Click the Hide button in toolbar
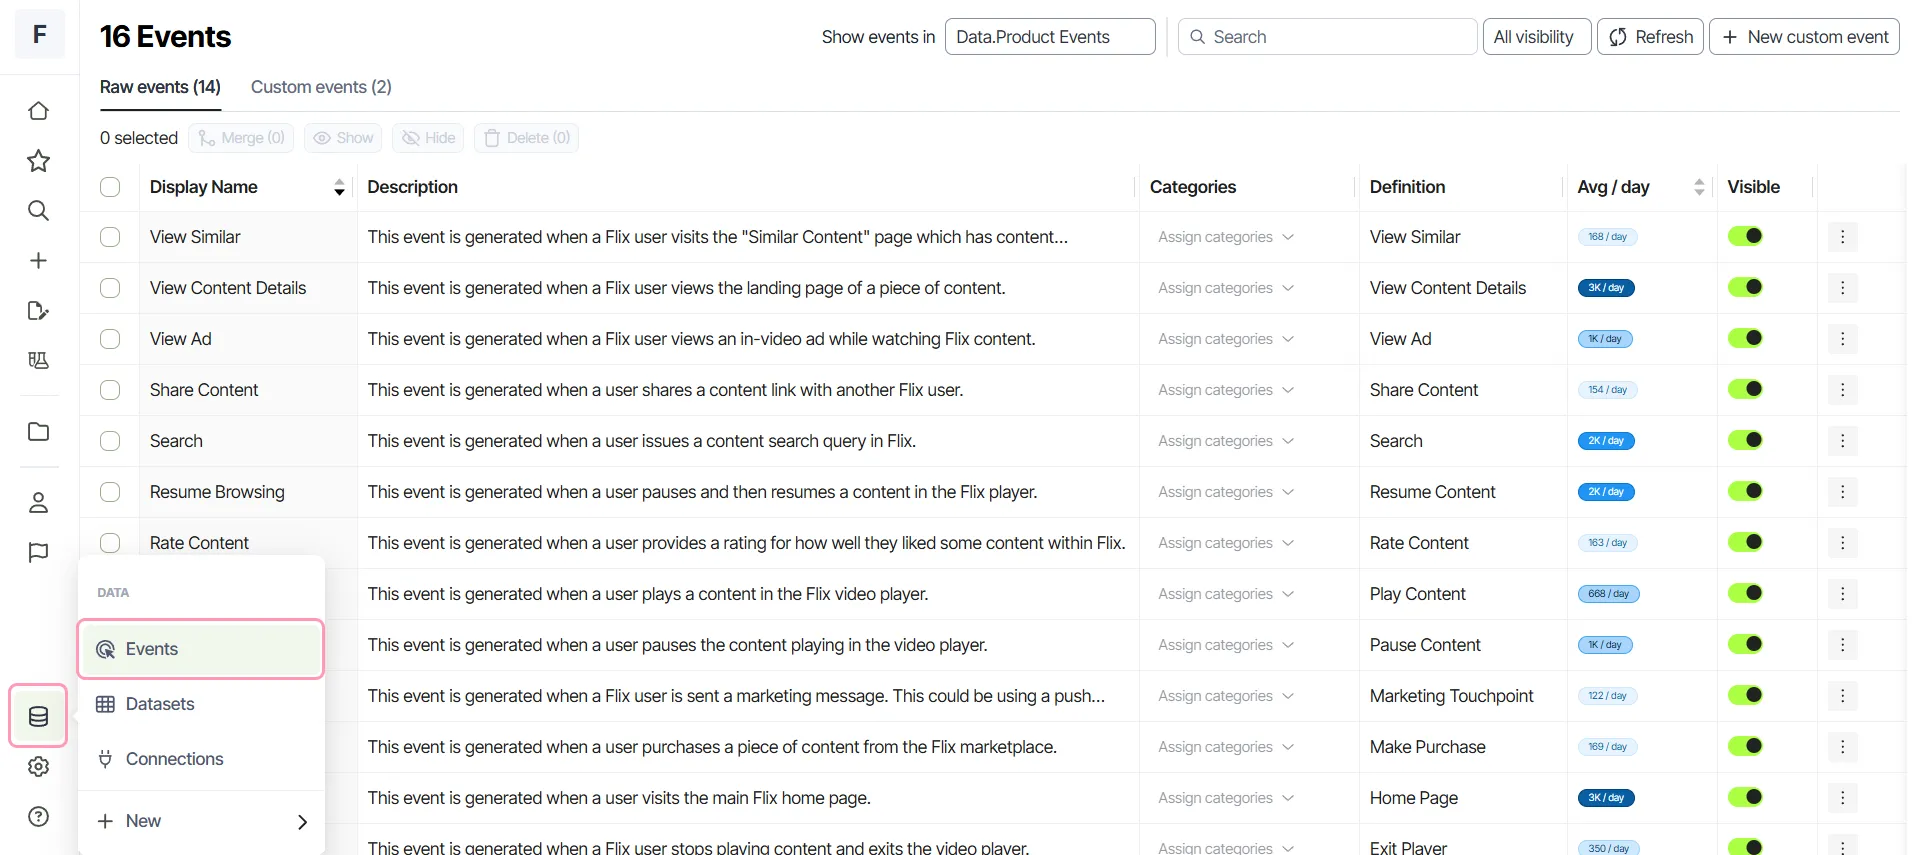 coord(428,138)
